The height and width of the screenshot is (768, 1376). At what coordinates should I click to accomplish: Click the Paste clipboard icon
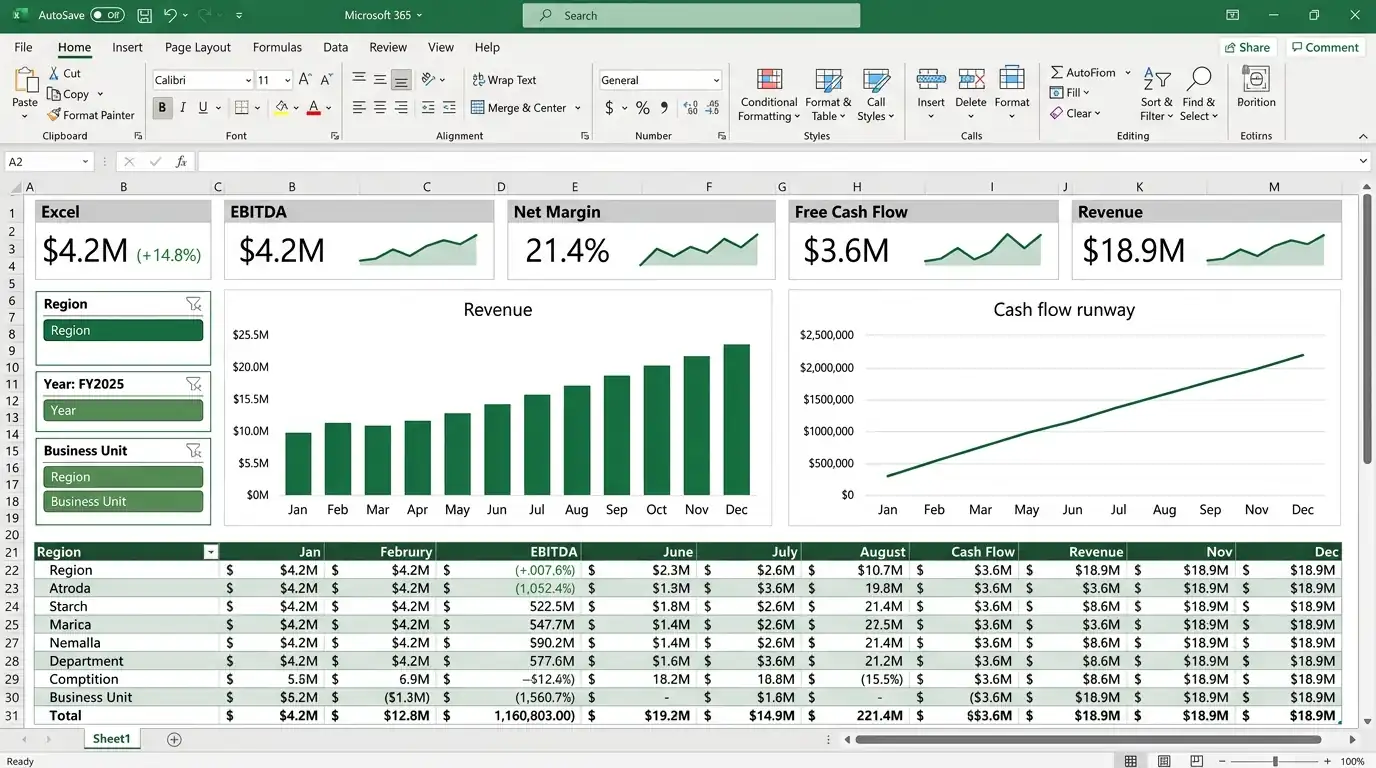(x=24, y=81)
